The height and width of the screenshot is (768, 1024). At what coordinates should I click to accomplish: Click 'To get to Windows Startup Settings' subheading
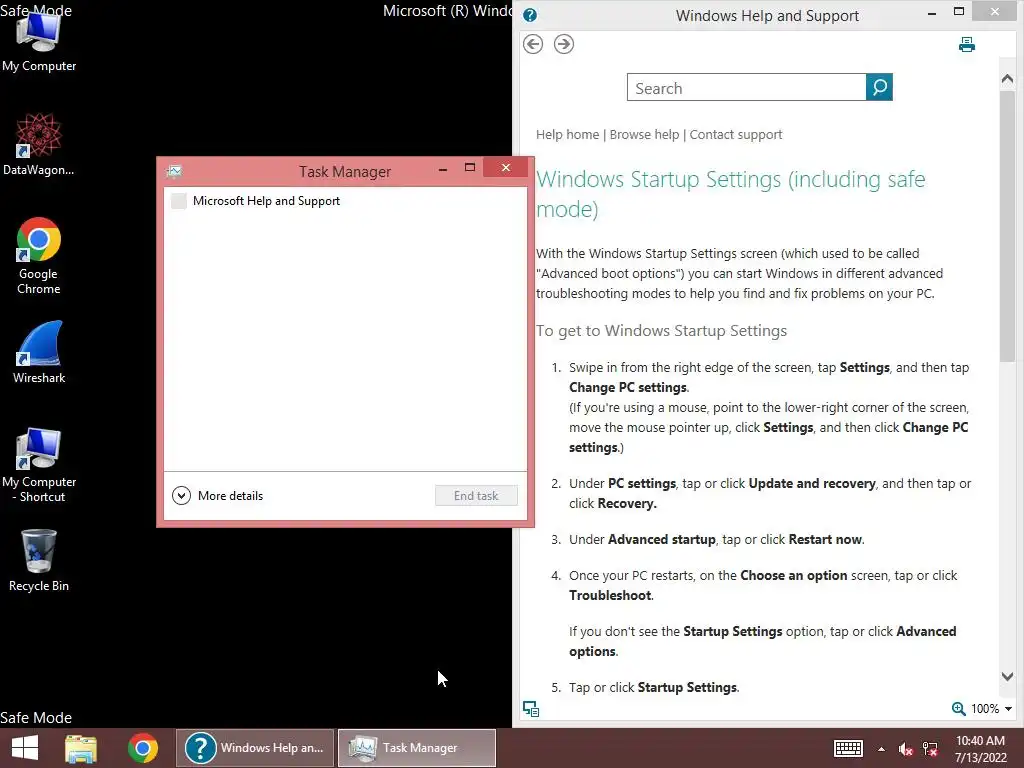click(x=662, y=331)
